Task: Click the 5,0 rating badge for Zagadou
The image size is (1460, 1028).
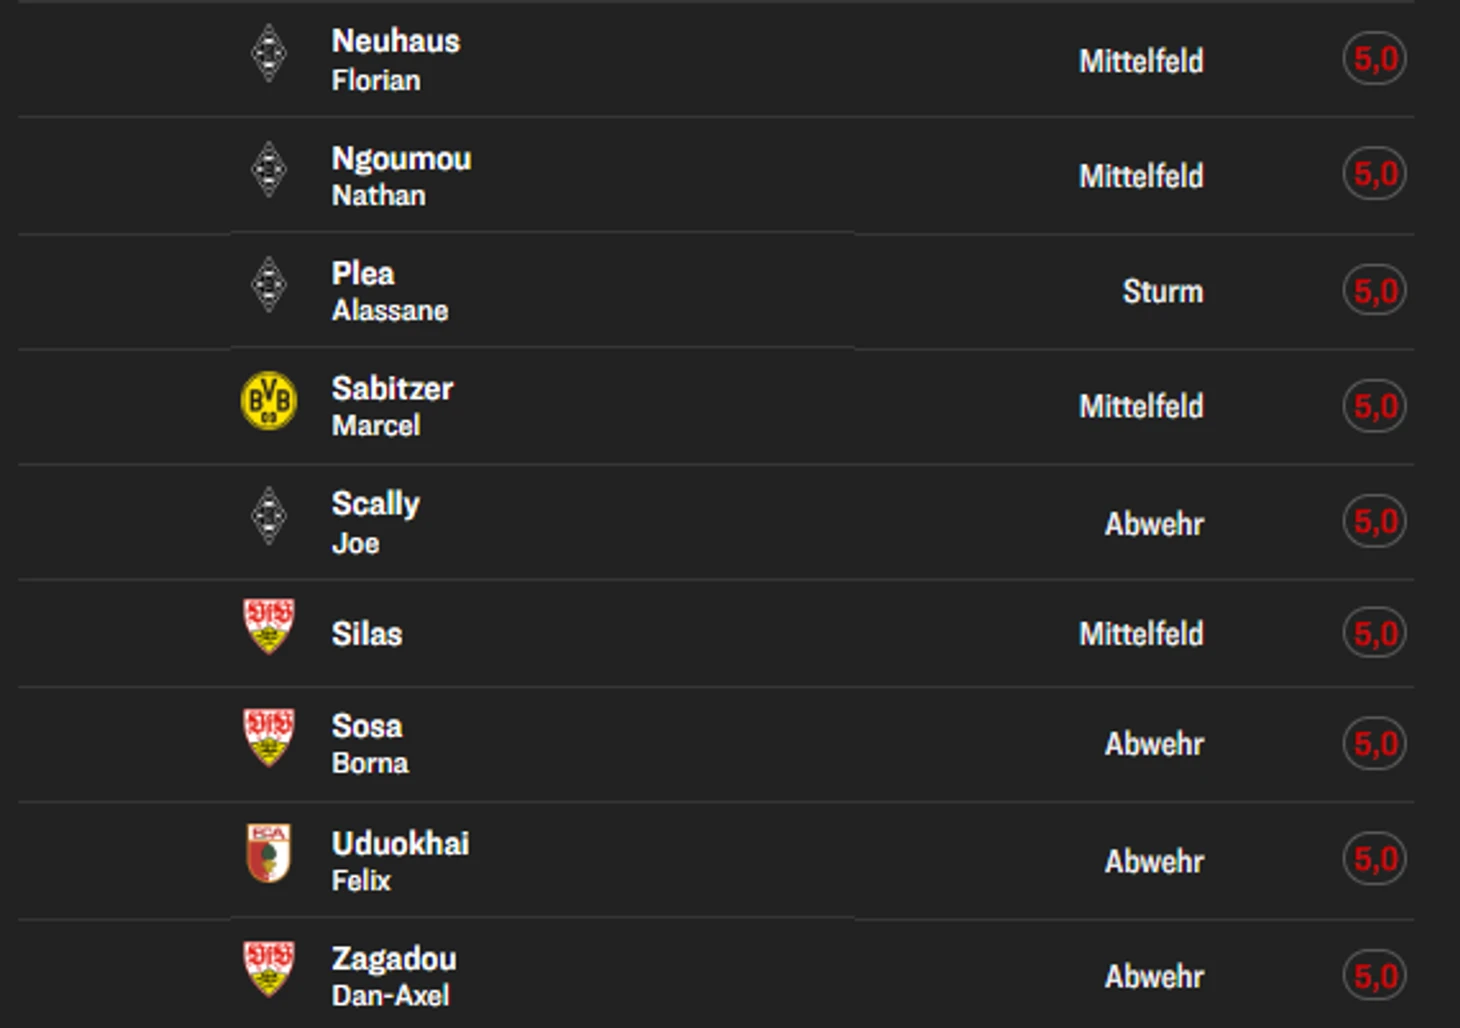Action: point(1374,976)
